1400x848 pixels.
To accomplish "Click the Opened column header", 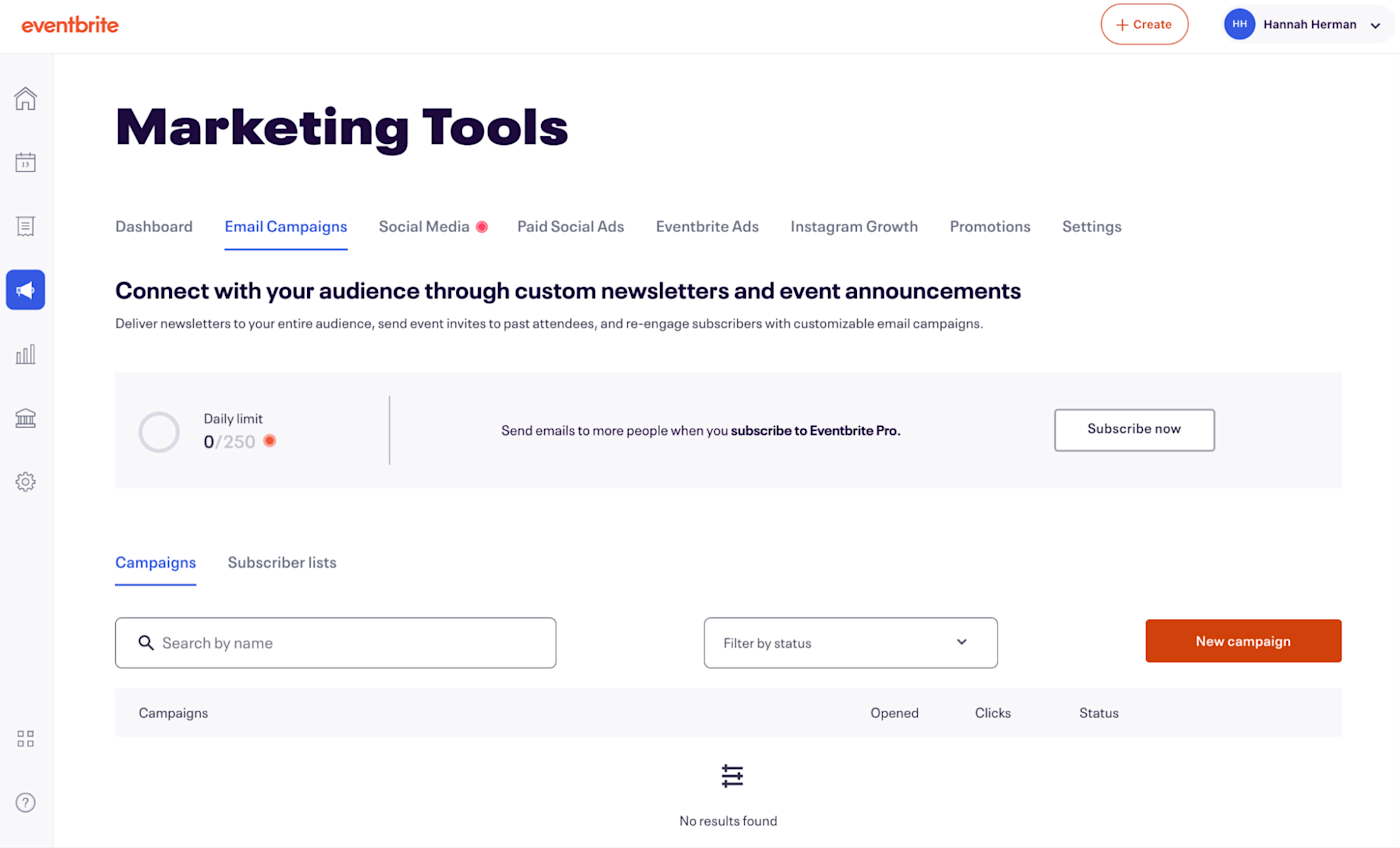I will tap(894, 713).
